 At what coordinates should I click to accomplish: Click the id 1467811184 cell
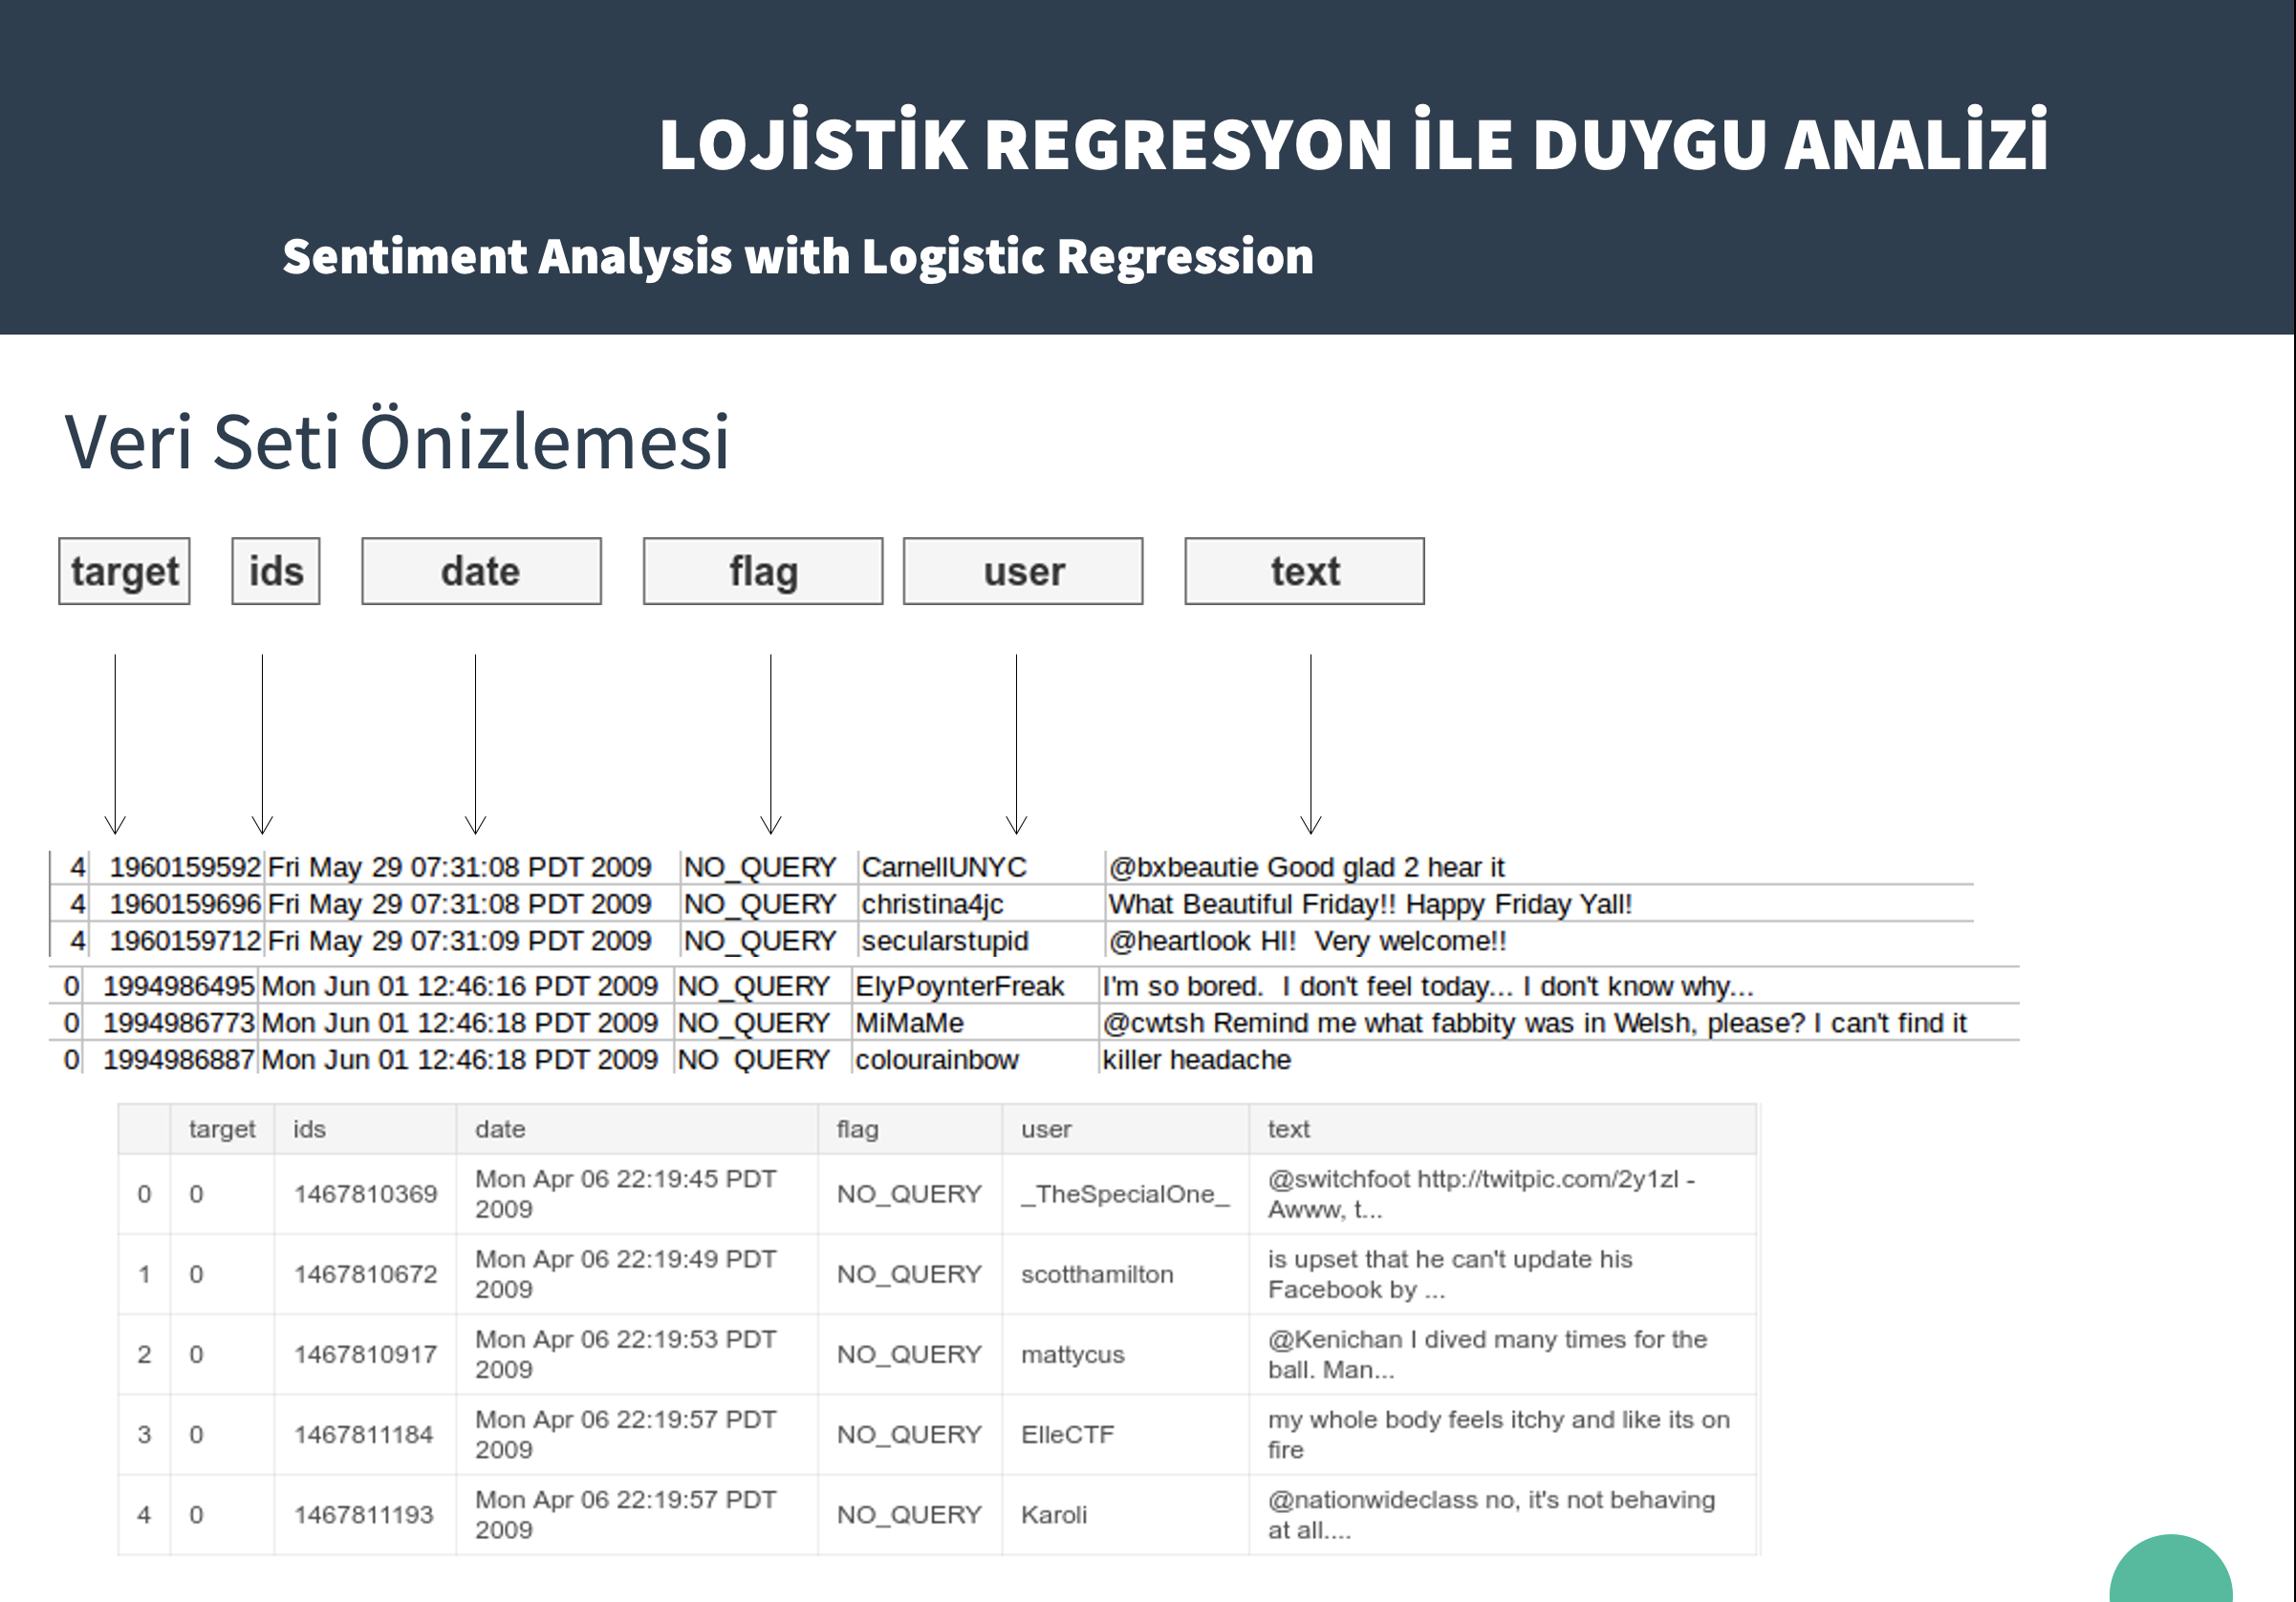coord(364,1434)
